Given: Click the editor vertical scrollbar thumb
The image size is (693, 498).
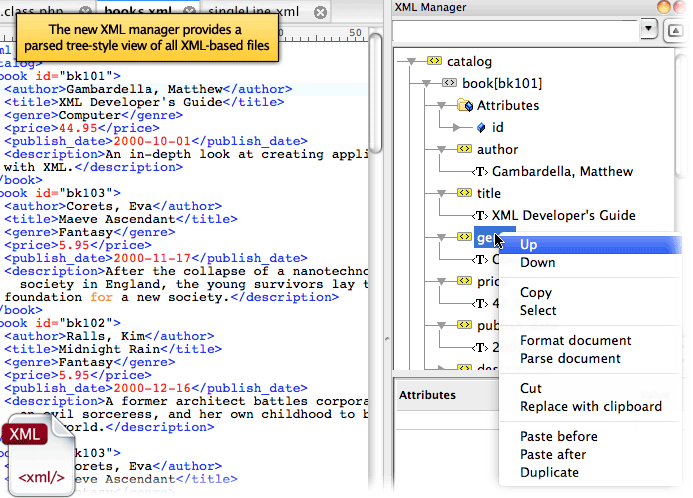Looking at the screenshot, I should [x=375, y=93].
